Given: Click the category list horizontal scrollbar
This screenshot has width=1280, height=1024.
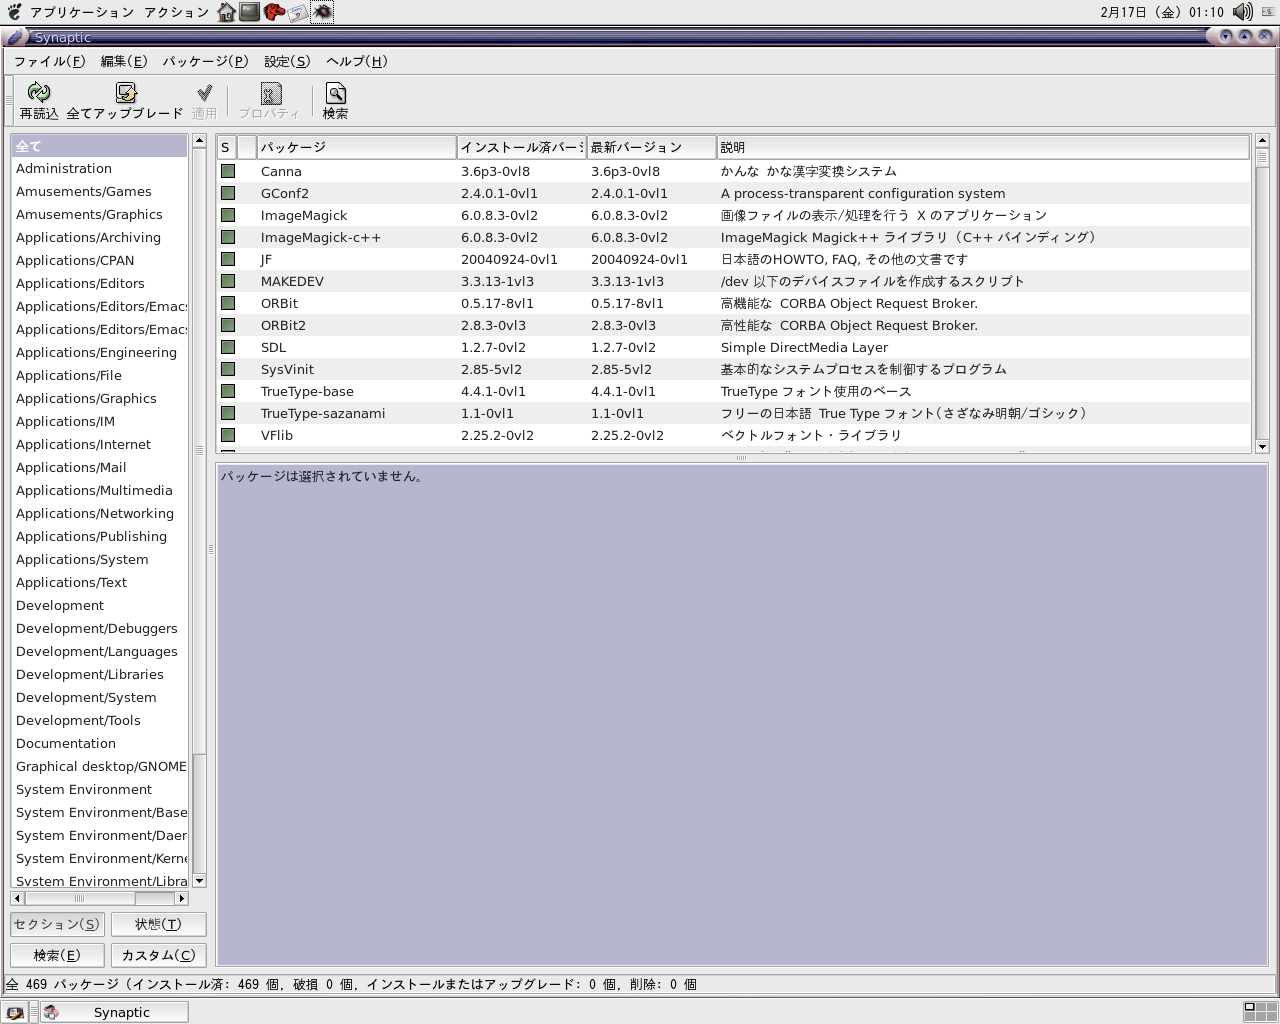Looking at the screenshot, I should pos(80,898).
